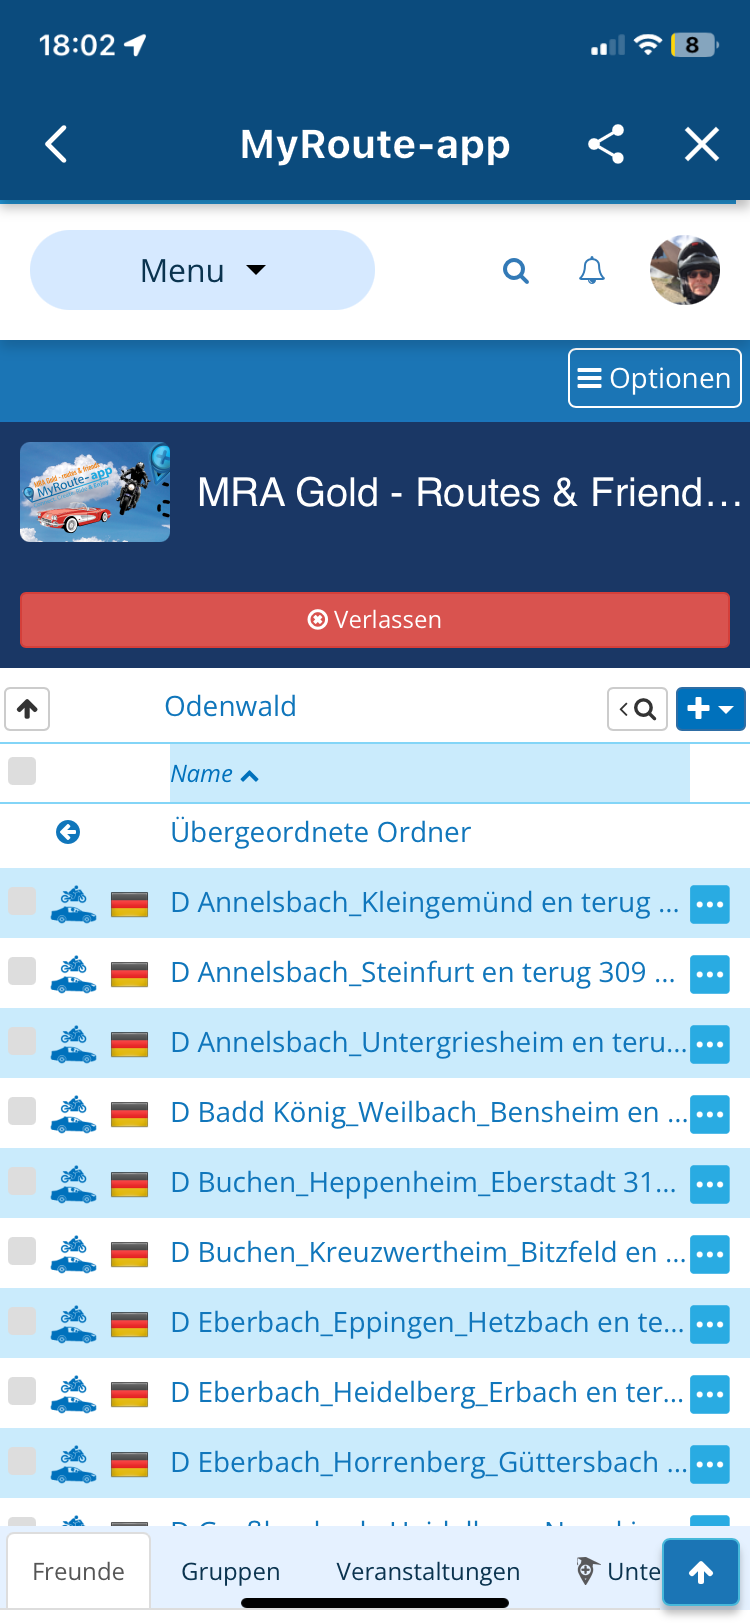Viewport: 750px width, 1624px height.
Task: Expand the Menu dropdown
Action: click(203, 270)
